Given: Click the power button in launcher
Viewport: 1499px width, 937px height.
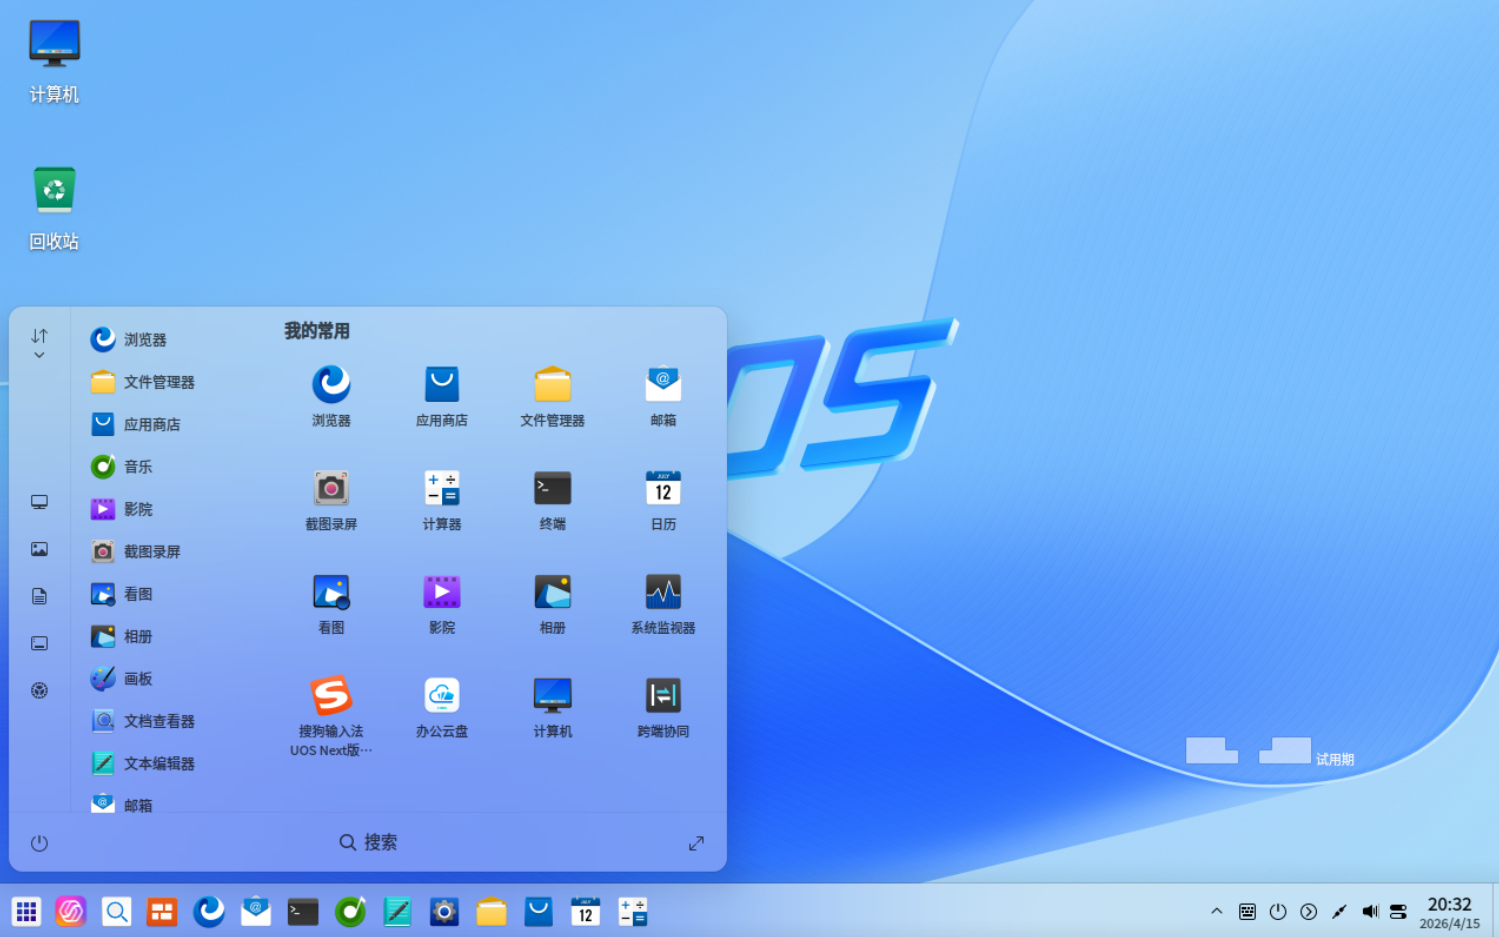Looking at the screenshot, I should tap(39, 843).
